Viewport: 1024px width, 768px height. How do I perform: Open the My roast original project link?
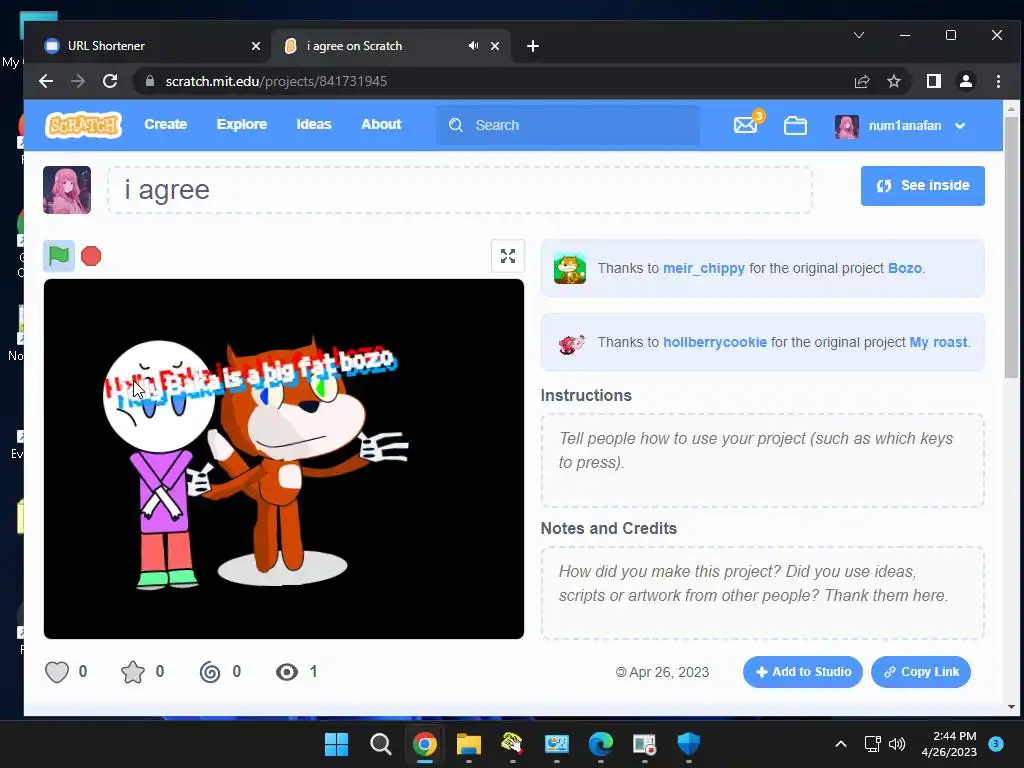pyautogui.click(x=938, y=342)
